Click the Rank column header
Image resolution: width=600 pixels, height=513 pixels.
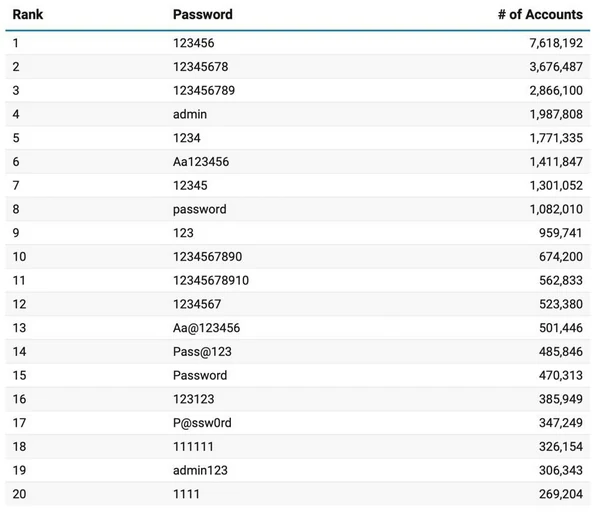(x=28, y=15)
